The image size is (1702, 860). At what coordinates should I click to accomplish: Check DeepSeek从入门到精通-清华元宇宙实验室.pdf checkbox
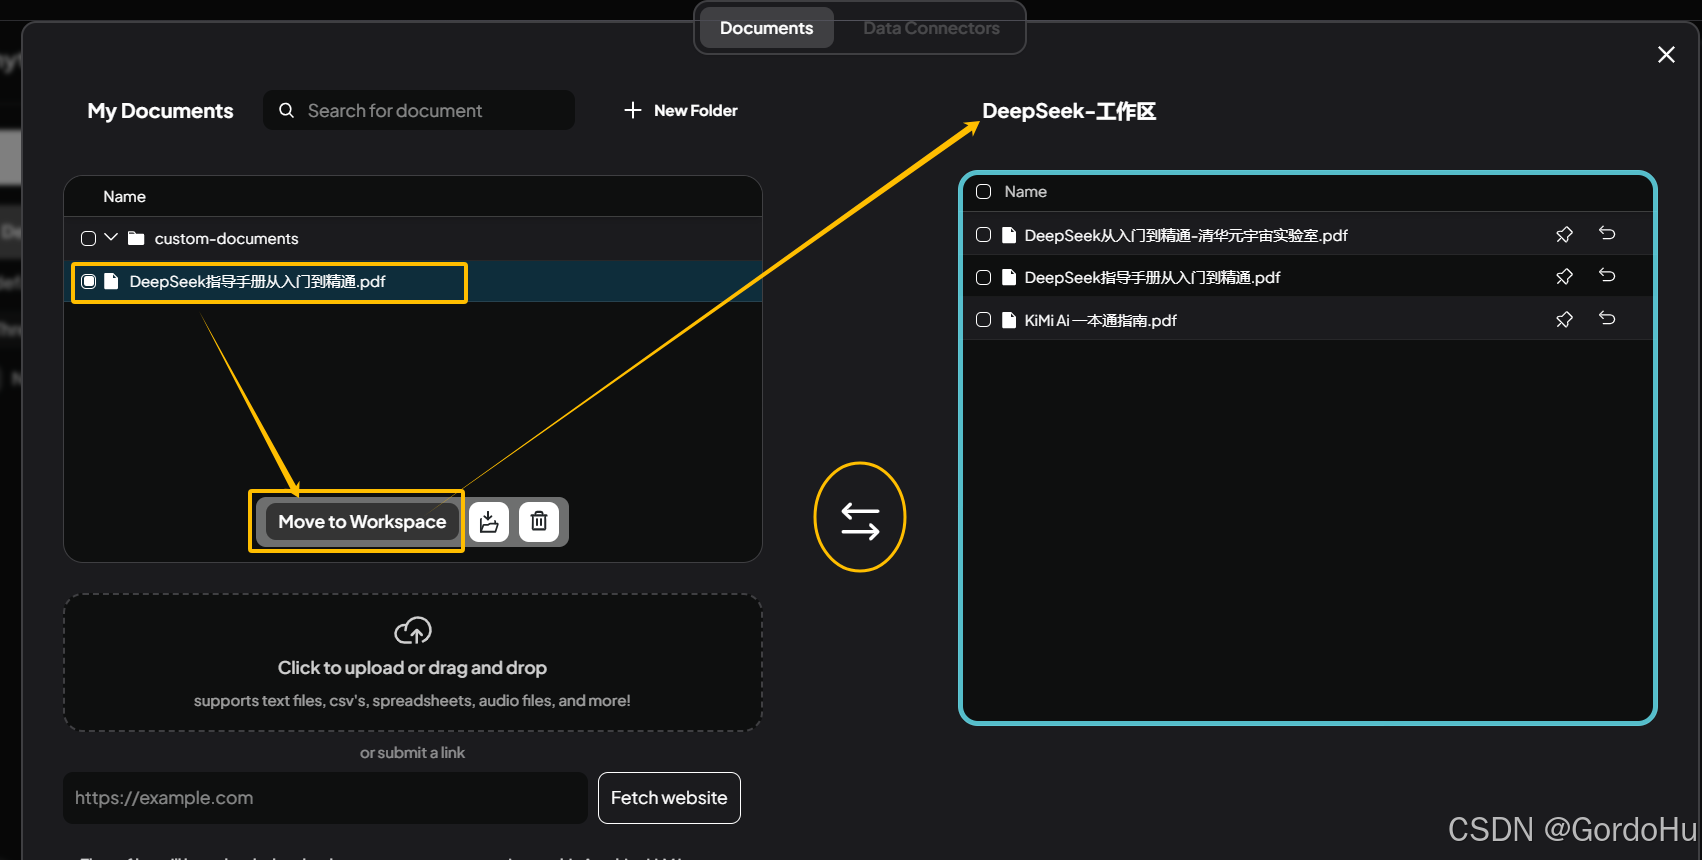click(x=984, y=235)
